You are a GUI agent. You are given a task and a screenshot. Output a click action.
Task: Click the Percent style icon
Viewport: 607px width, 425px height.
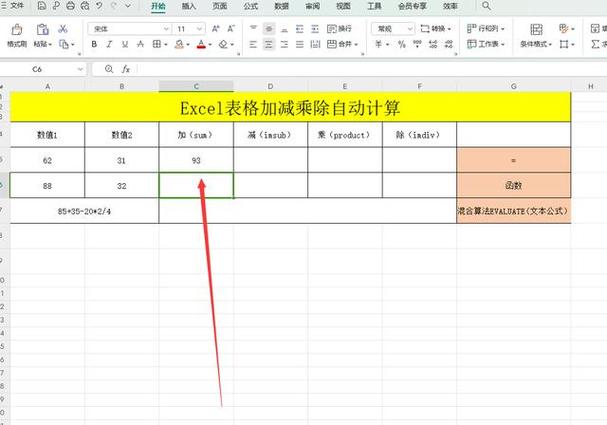[x=401, y=44]
